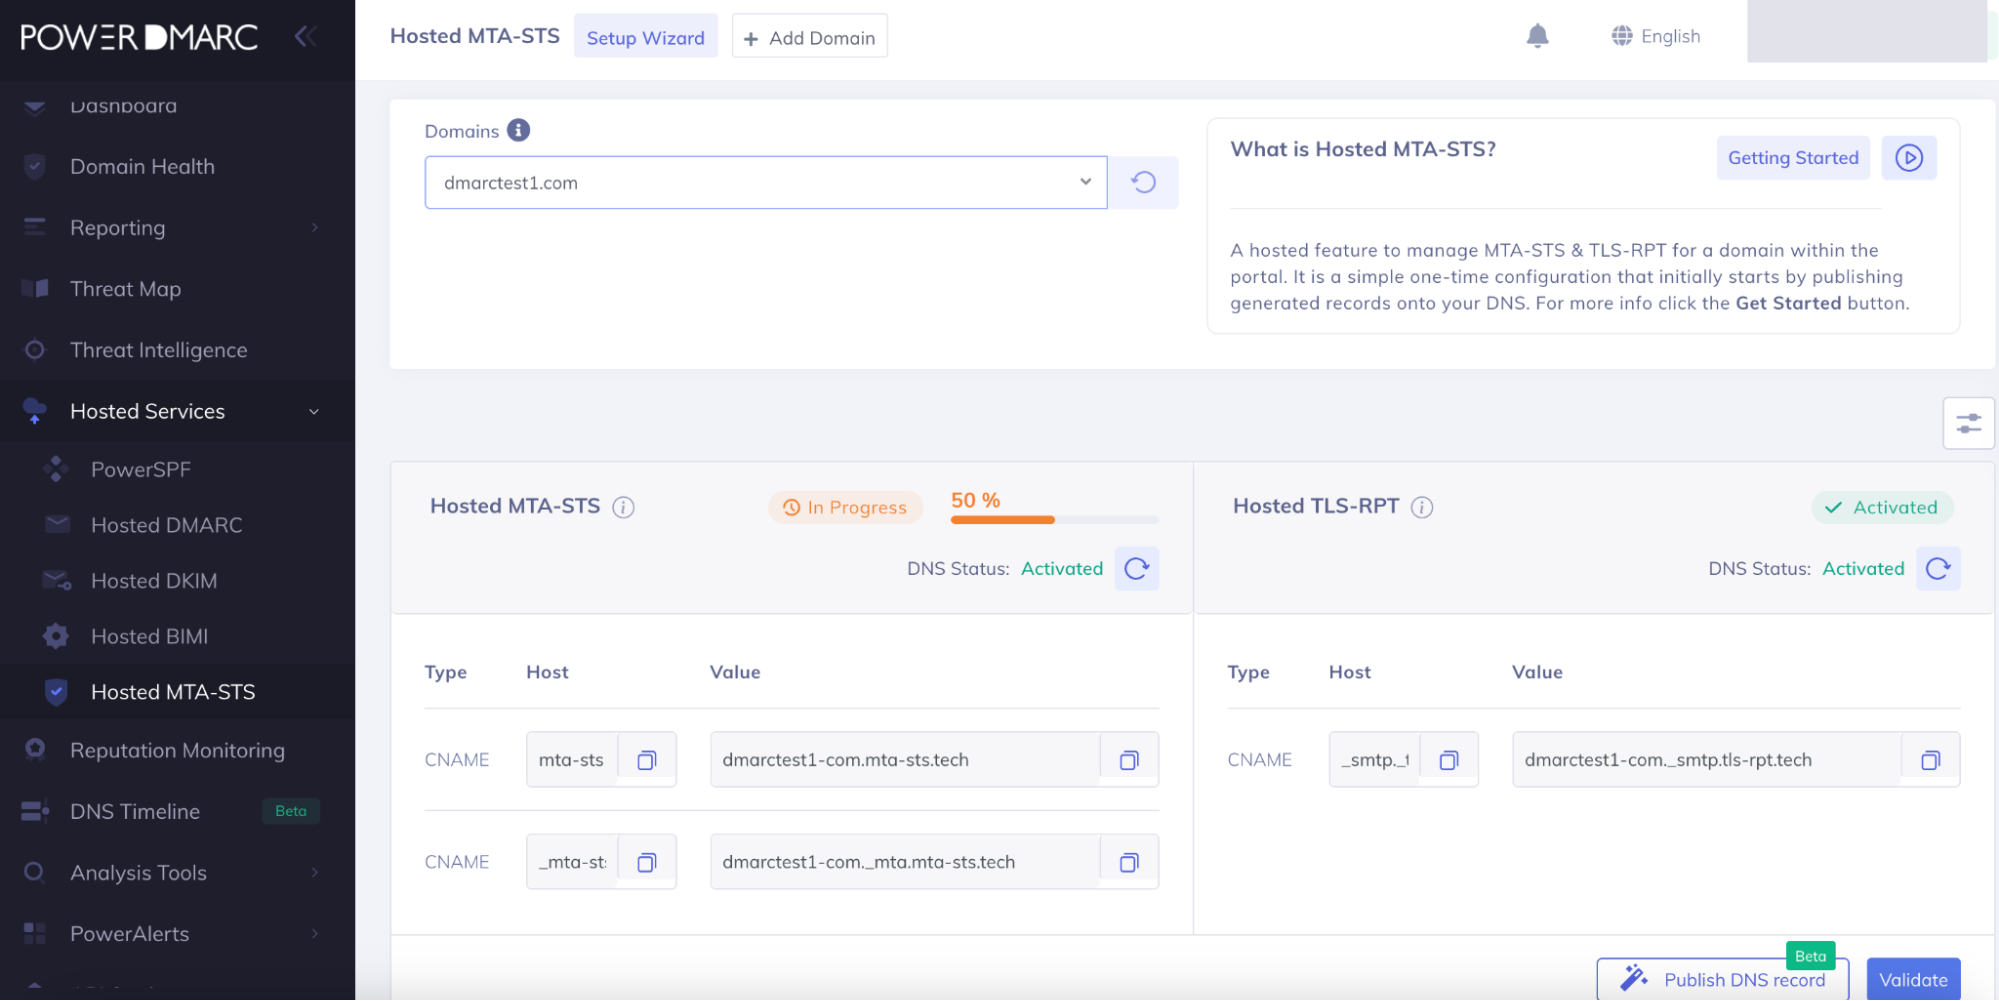Click the 50 % progress bar
The image size is (1999, 1001).
click(x=1055, y=519)
